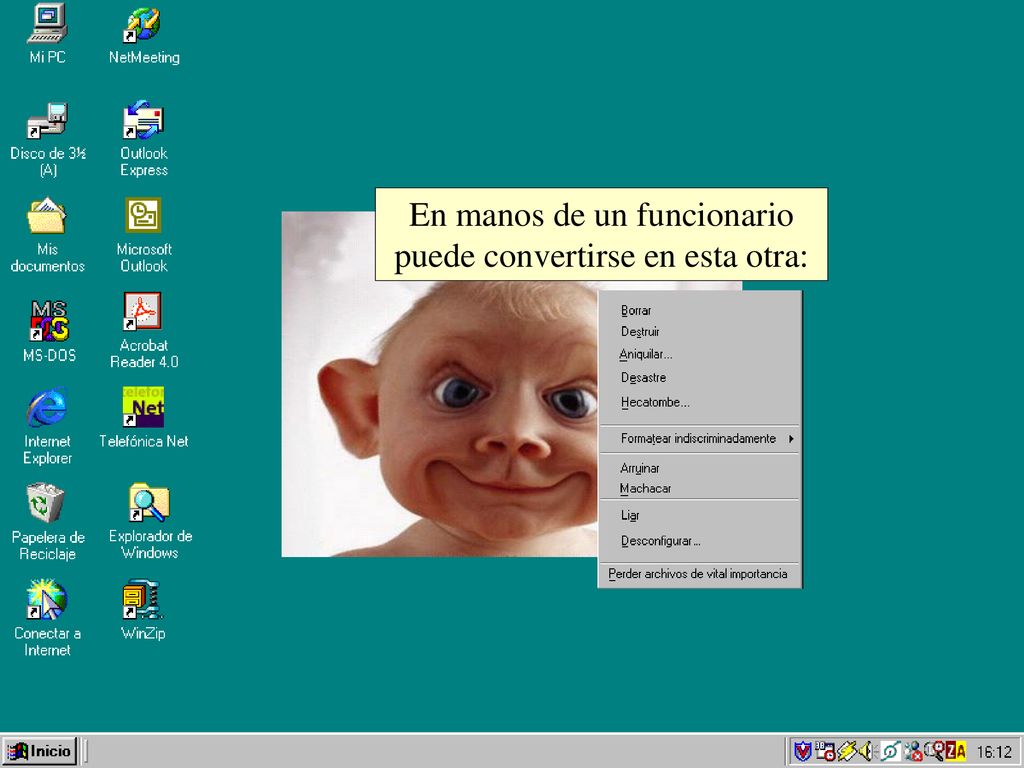
Task: Click the Winamp lightning bolt tray icon
Action: click(x=847, y=752)
